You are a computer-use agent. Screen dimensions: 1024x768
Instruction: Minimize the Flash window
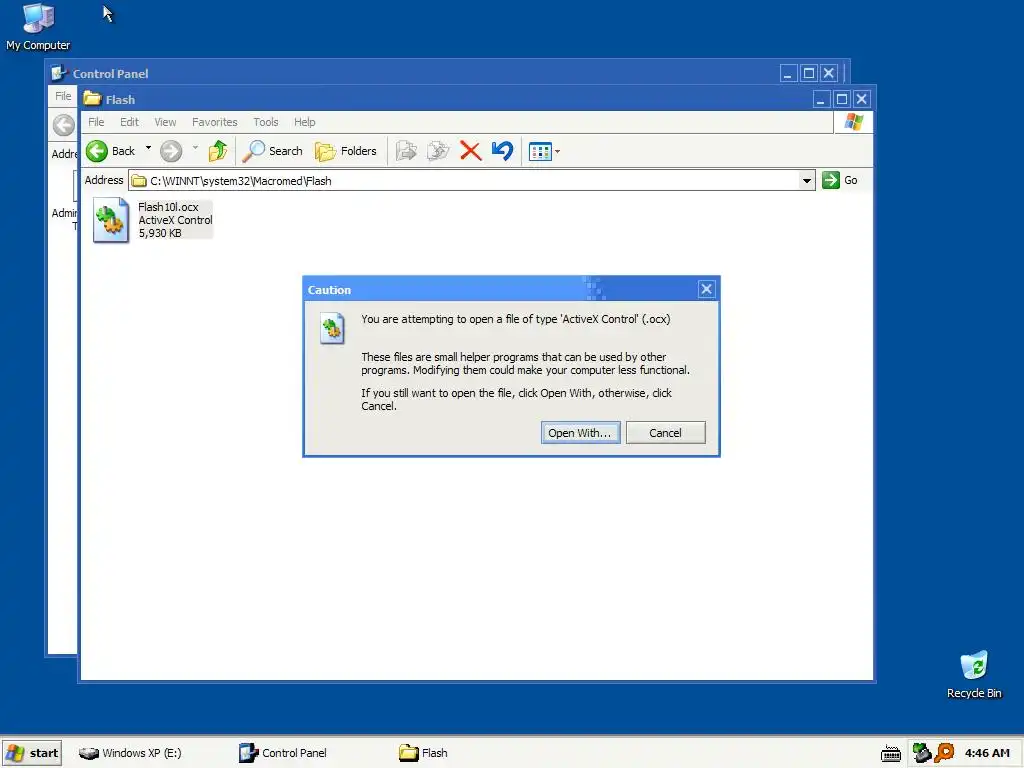point(822,99)
